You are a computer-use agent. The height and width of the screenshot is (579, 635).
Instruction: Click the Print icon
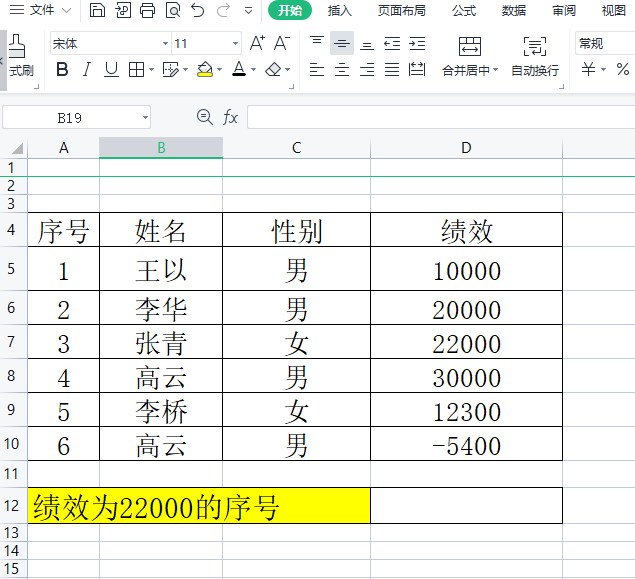[147, 10]
